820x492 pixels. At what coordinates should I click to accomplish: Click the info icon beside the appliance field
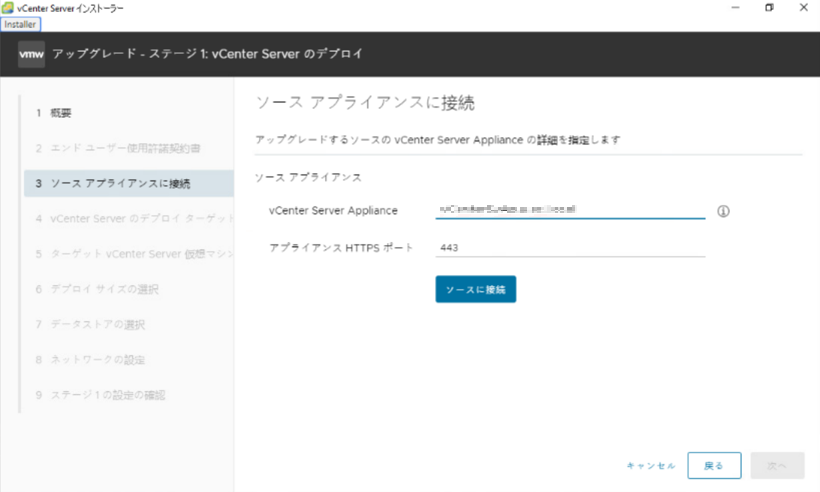pyautogui.click(x=723, y=211)
